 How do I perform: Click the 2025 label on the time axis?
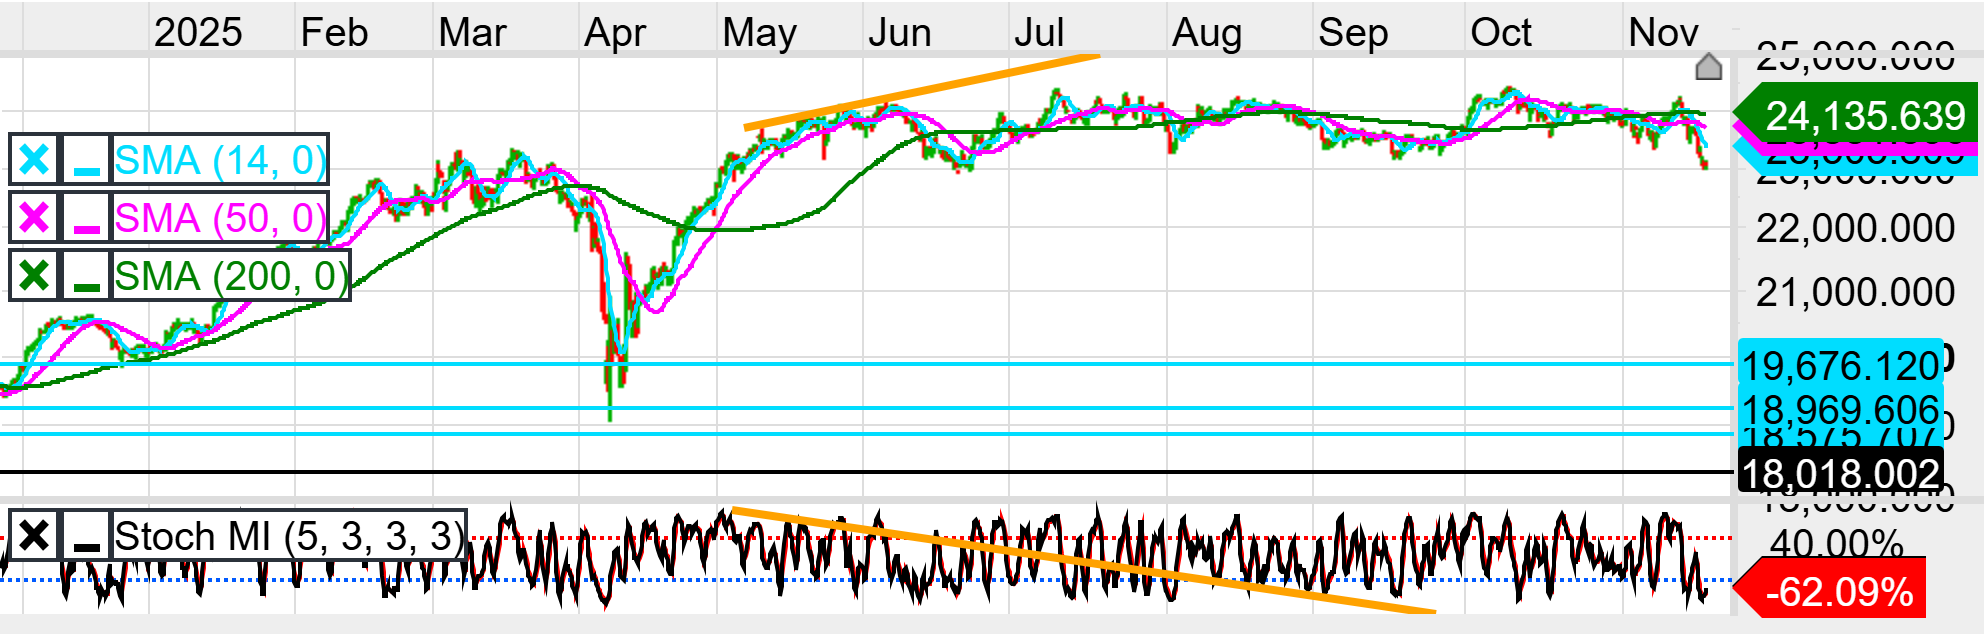point(198,33)
